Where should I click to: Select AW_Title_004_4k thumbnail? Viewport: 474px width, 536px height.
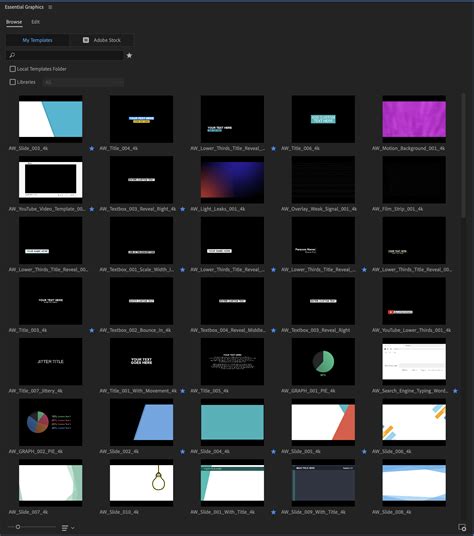pos(141,119)
